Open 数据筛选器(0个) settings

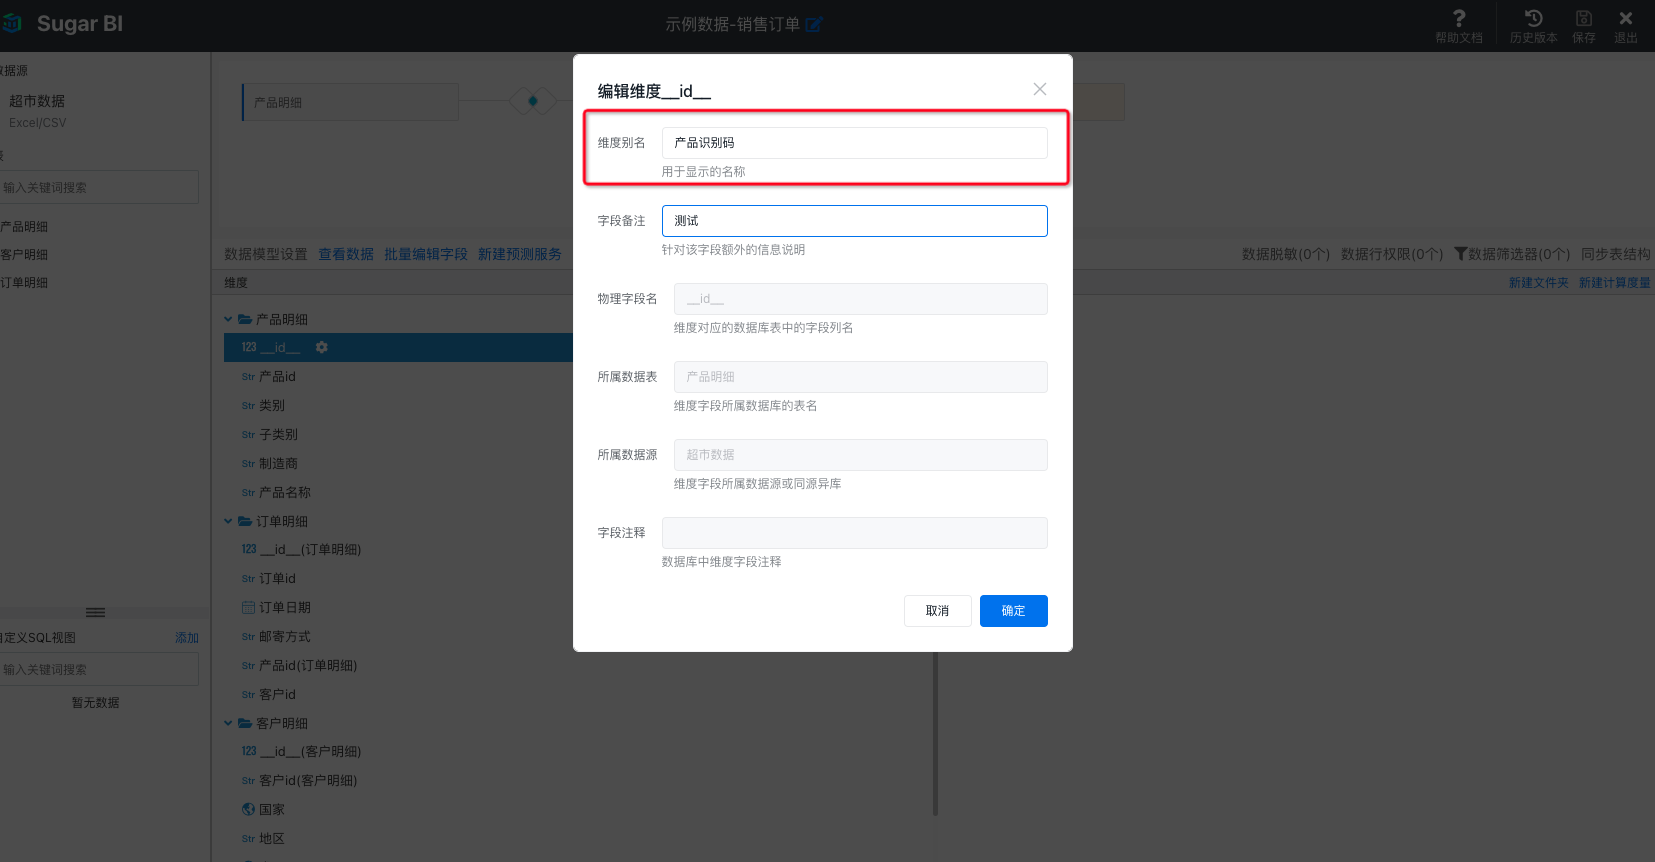1512,254
